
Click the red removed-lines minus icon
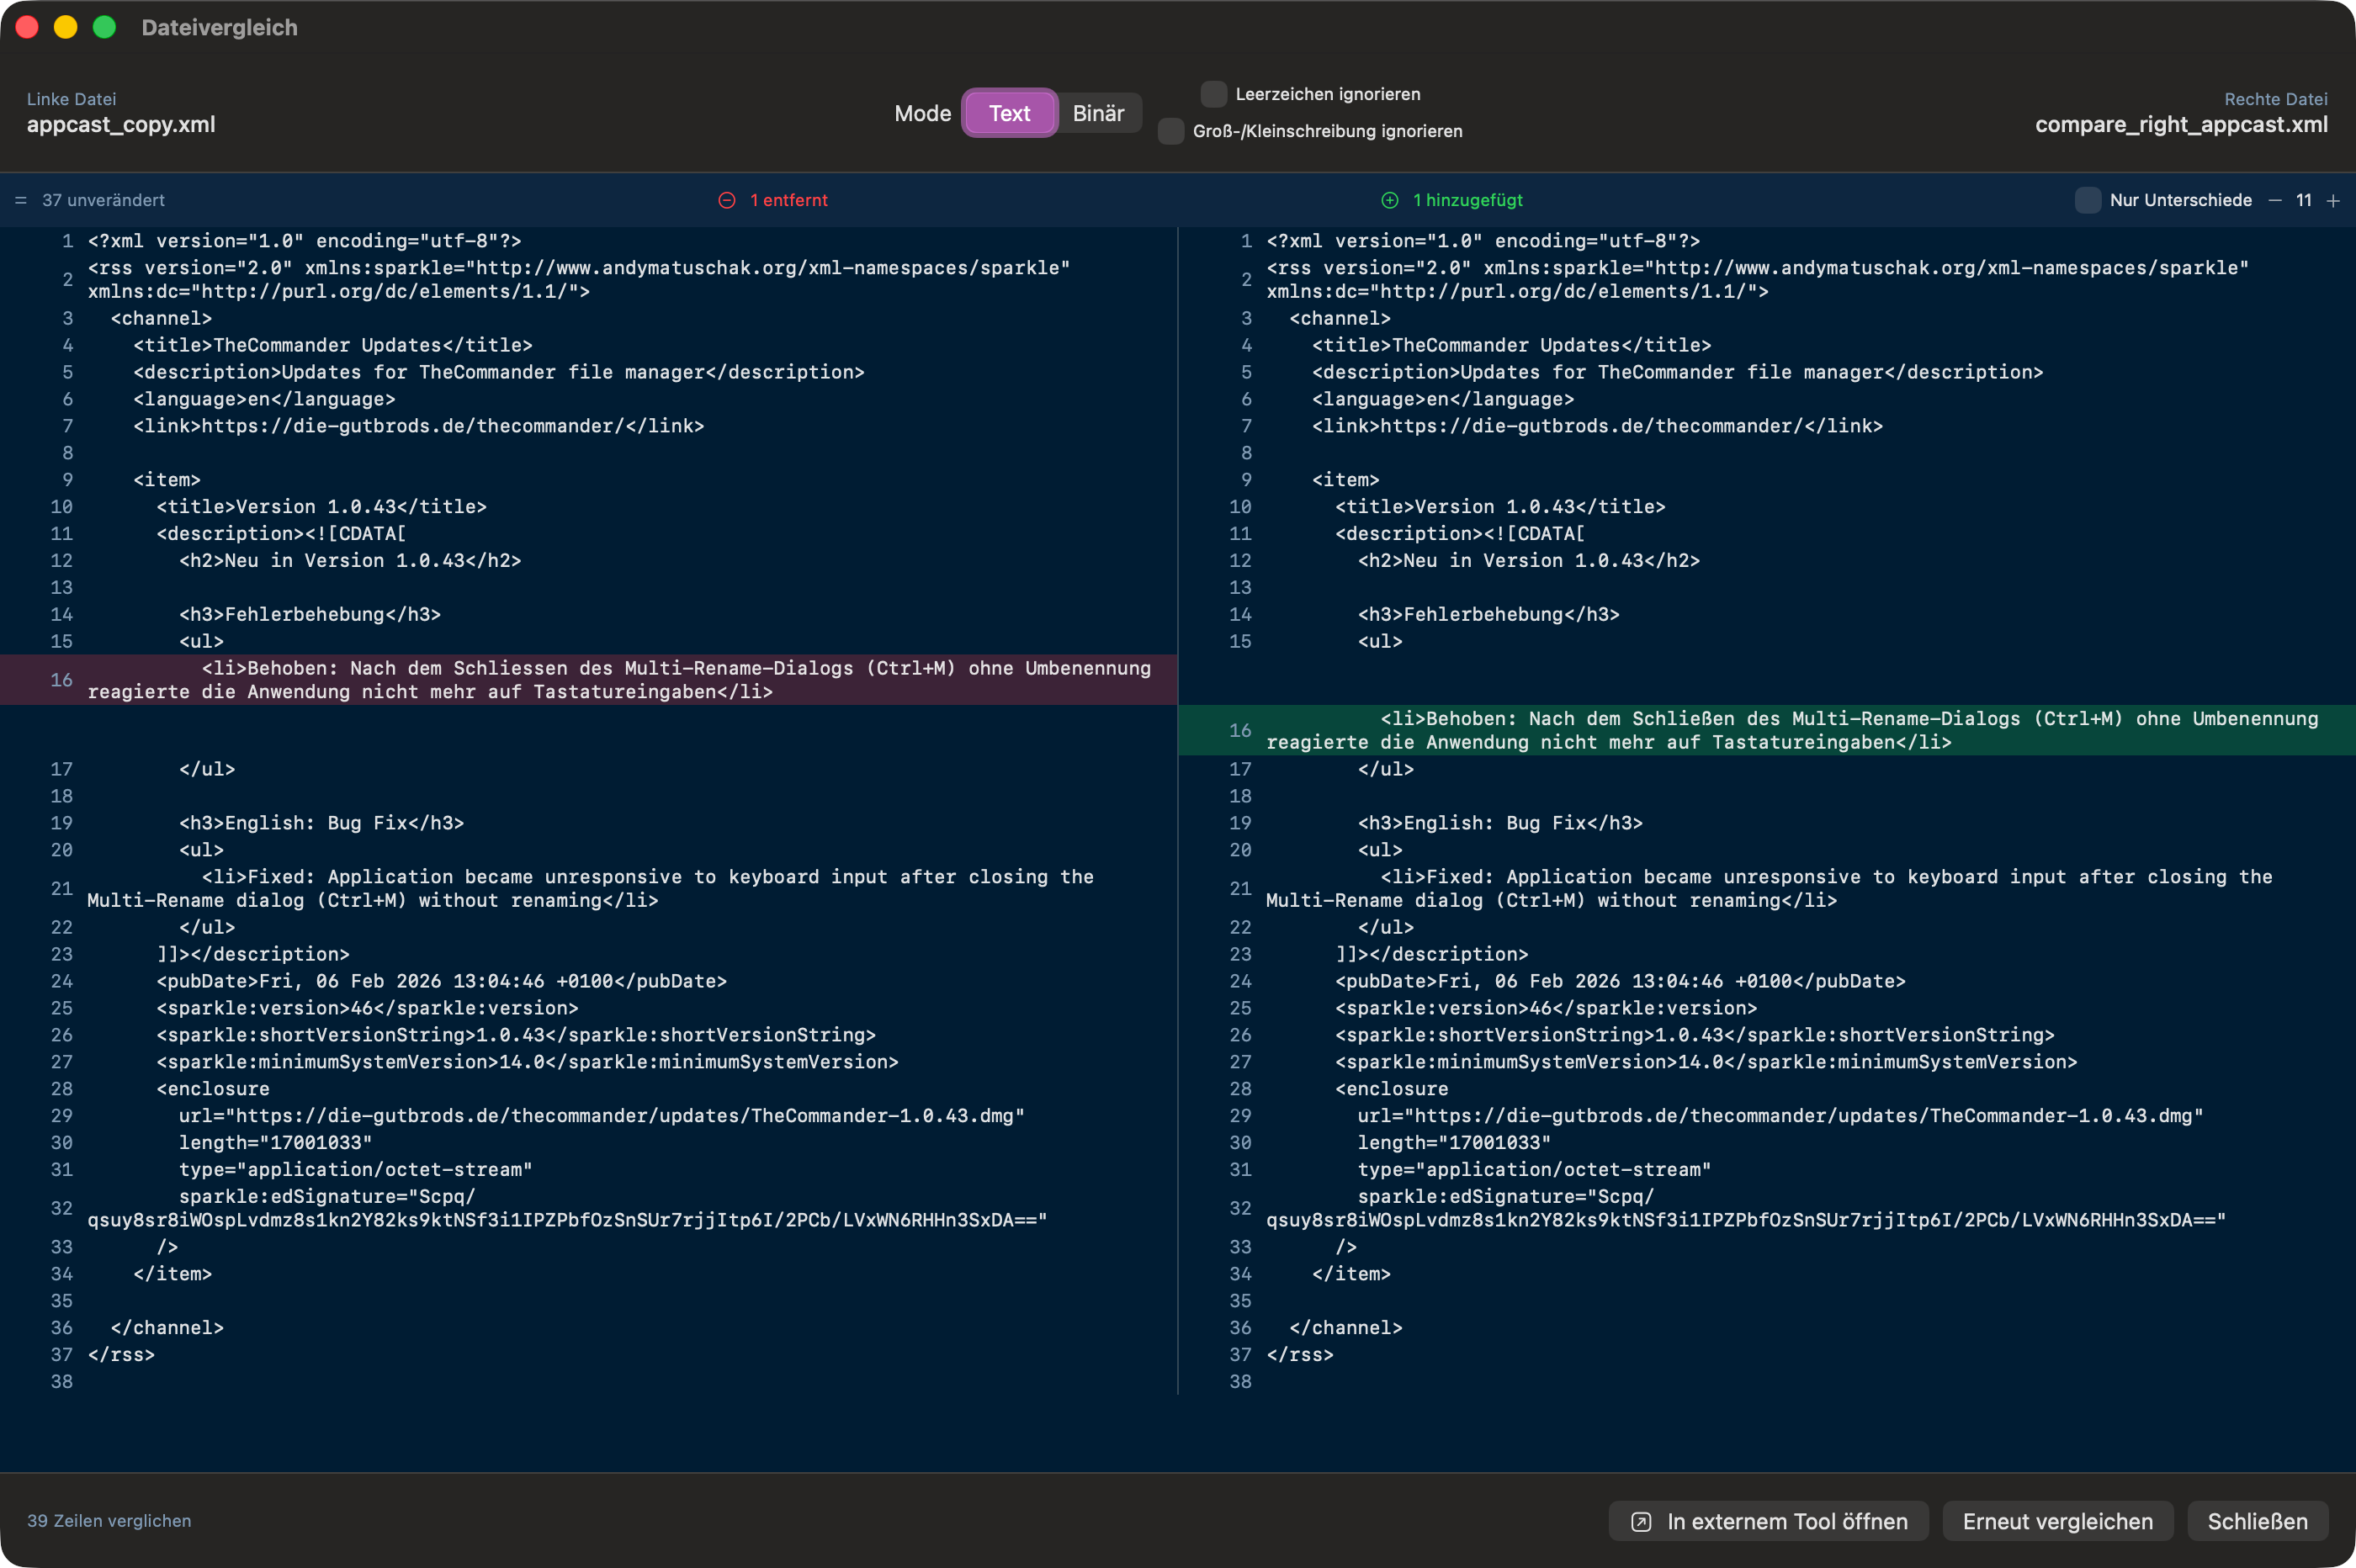coord(727,200)
